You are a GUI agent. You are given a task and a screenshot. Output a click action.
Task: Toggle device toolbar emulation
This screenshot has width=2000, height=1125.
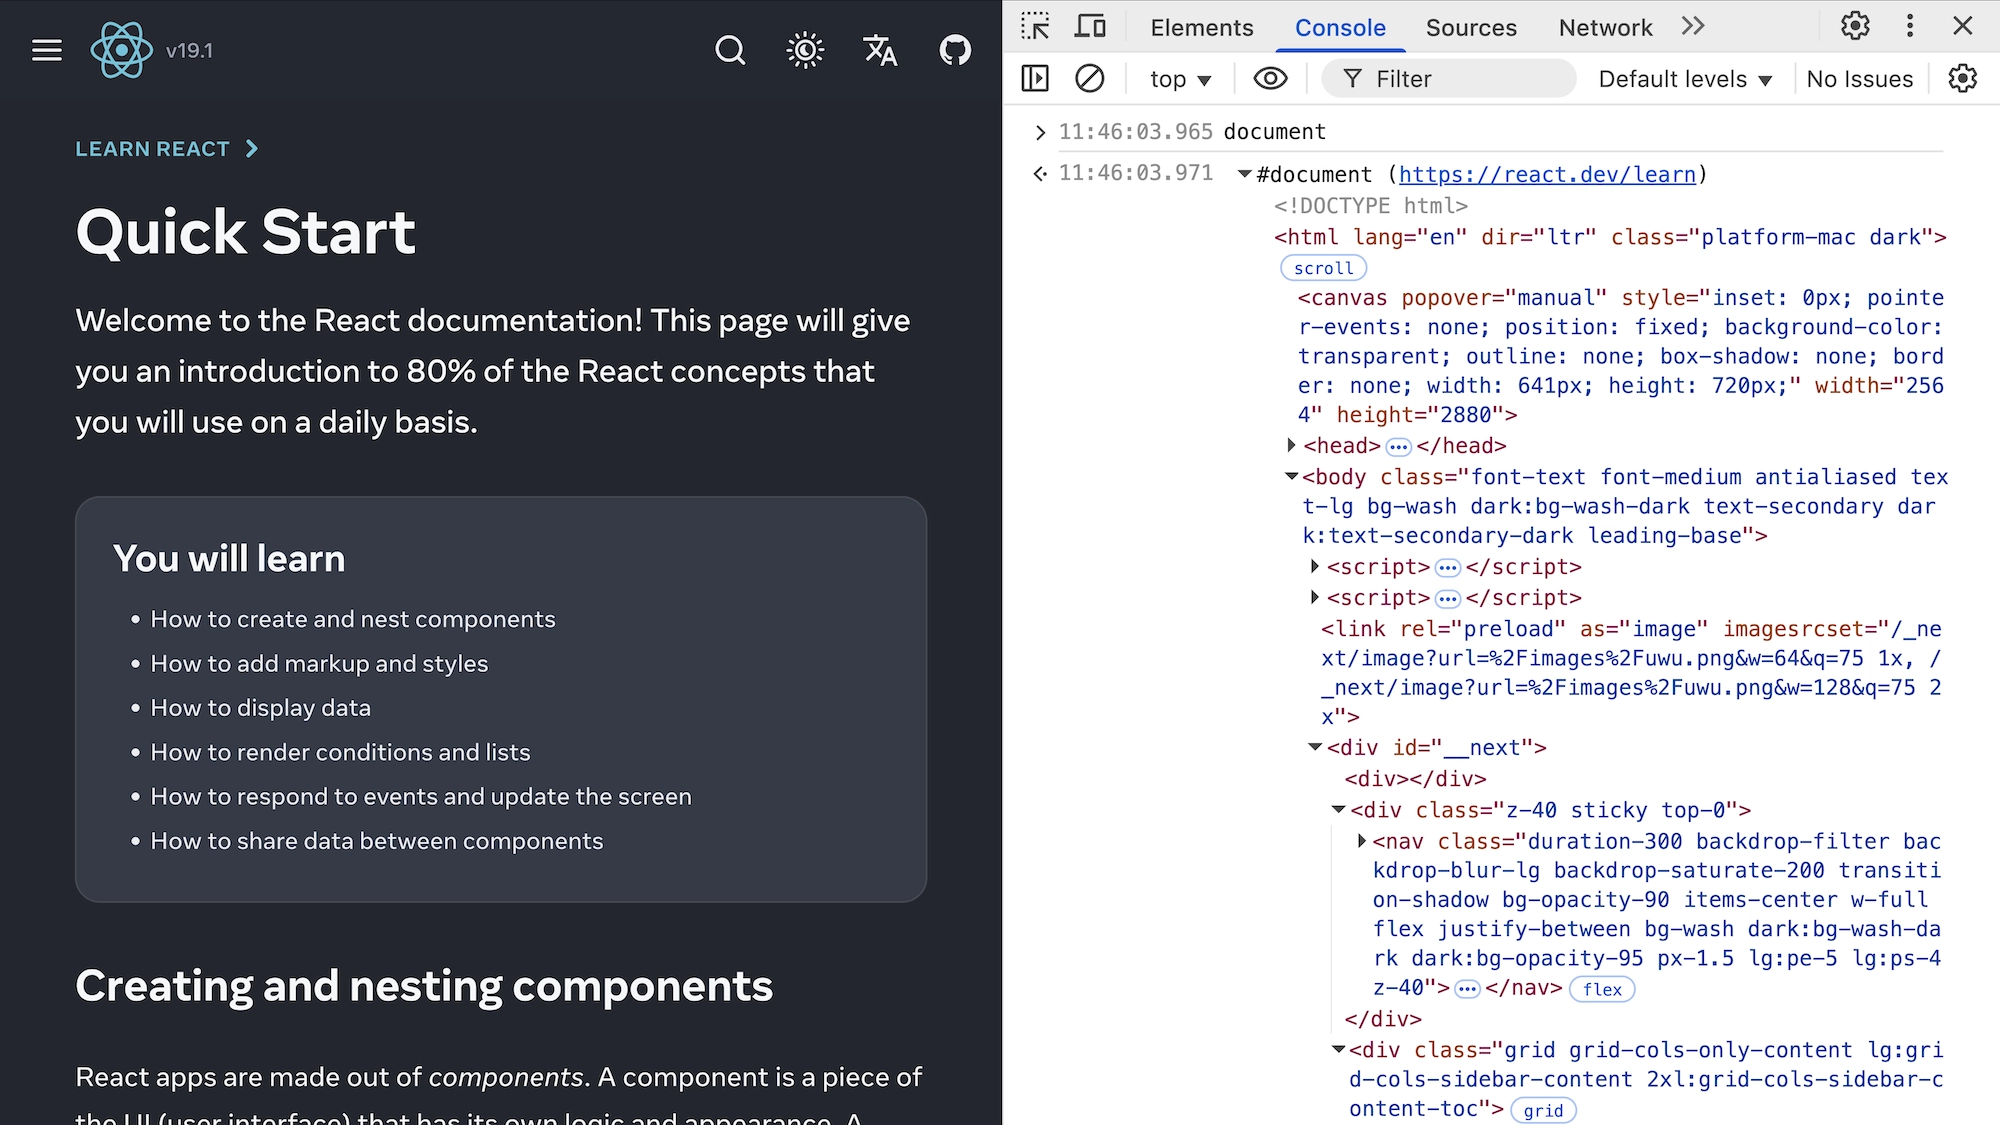1090,26
